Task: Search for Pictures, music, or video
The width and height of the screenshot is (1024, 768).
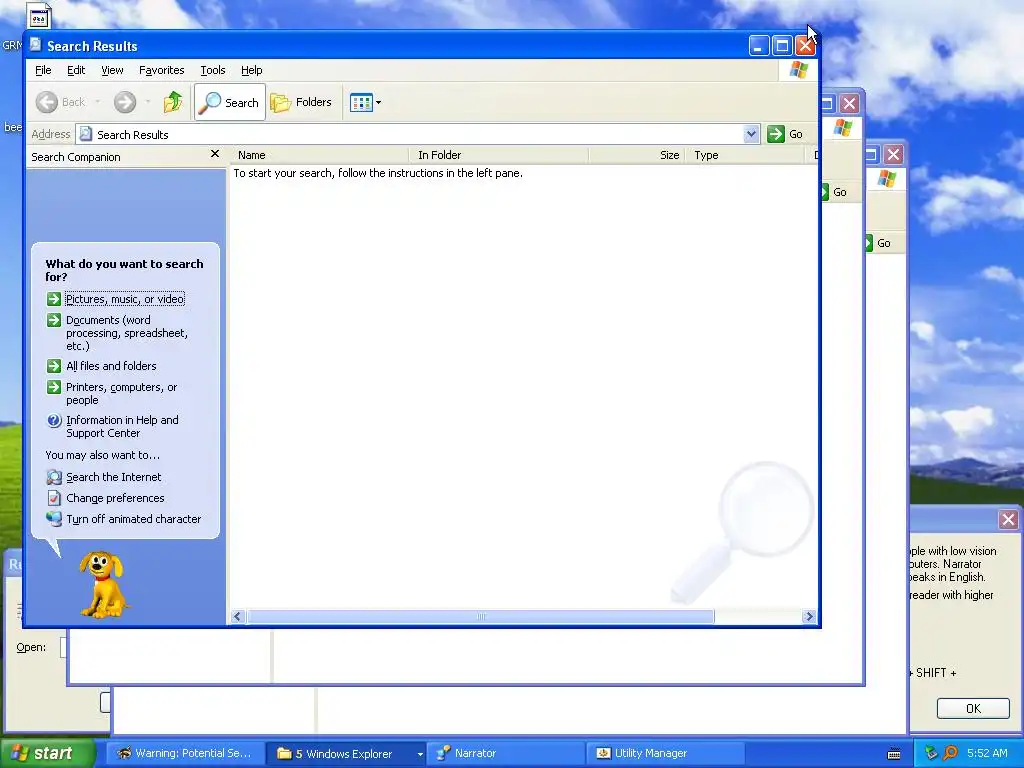Action: [x=125, y=299]
